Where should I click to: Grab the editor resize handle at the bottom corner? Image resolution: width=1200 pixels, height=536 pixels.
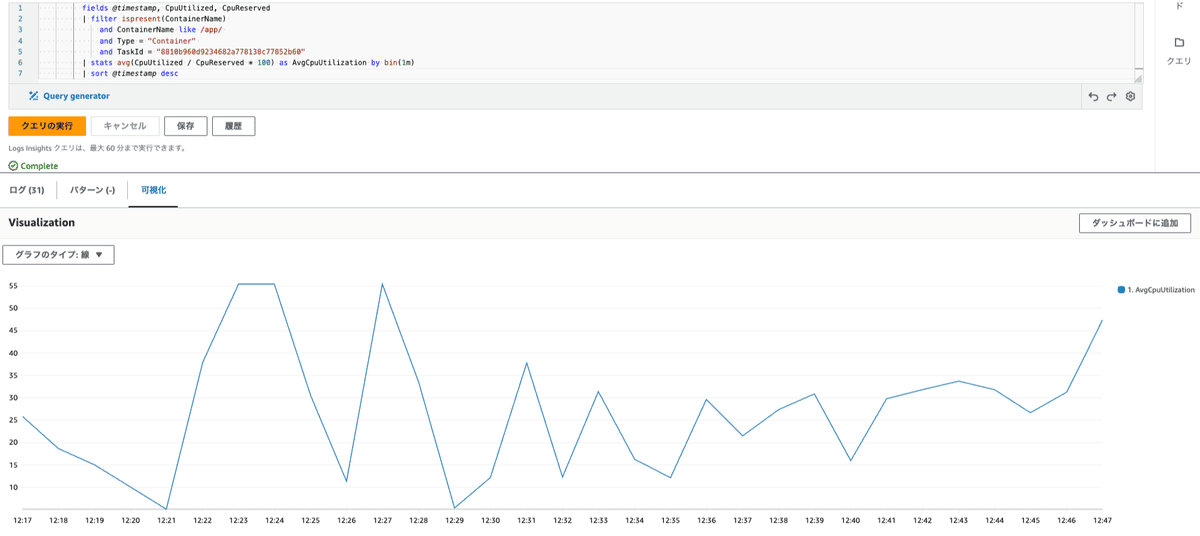1137,78
